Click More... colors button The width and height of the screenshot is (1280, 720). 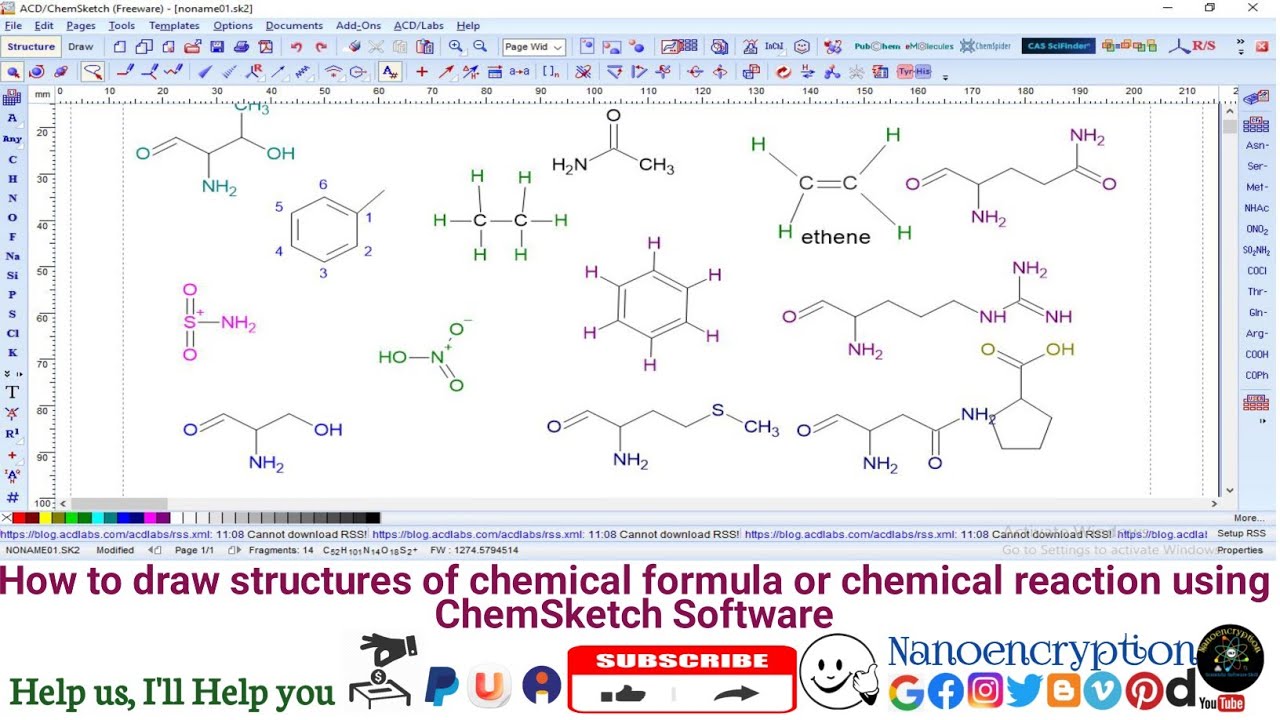pos(1248,518)
